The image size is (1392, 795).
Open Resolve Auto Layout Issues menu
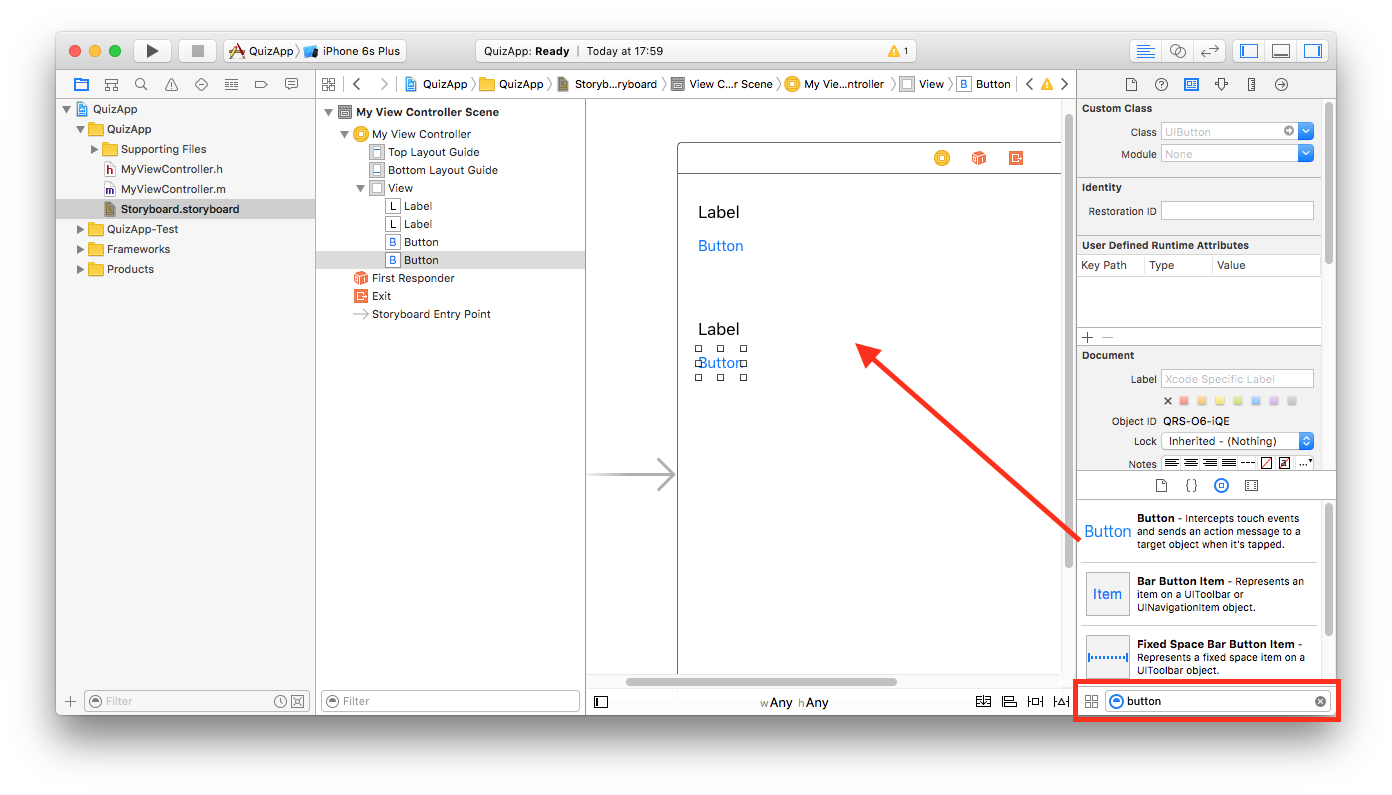coord(1060,702)
